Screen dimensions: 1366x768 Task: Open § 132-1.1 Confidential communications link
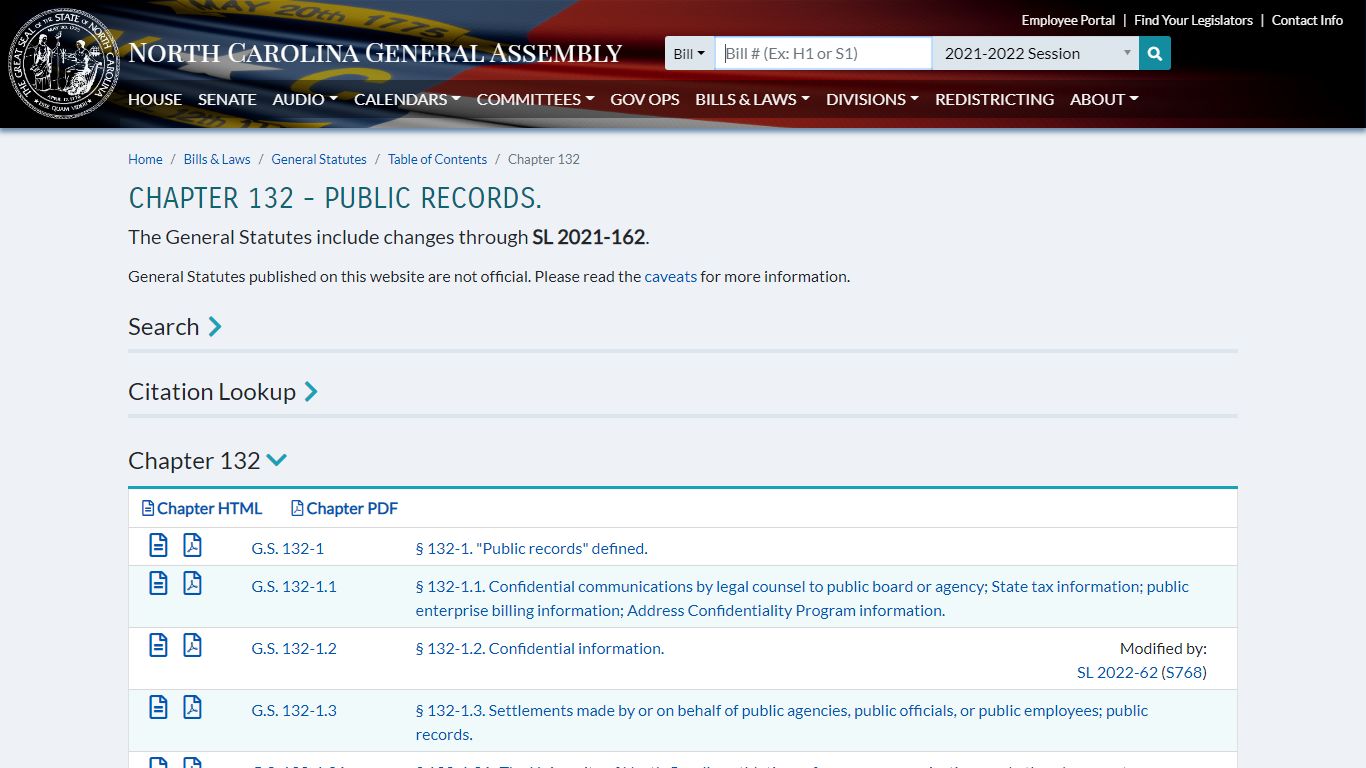coord(802,598)
